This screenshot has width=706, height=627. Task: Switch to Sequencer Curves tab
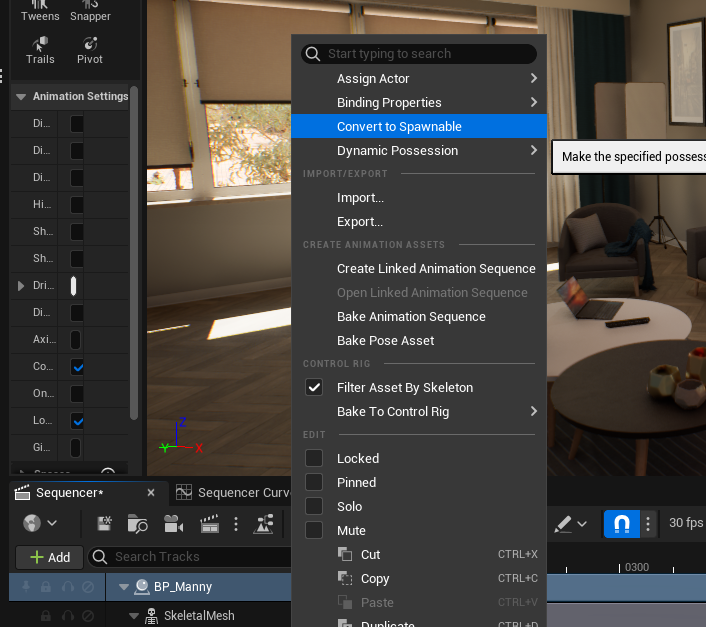(234, 493)
